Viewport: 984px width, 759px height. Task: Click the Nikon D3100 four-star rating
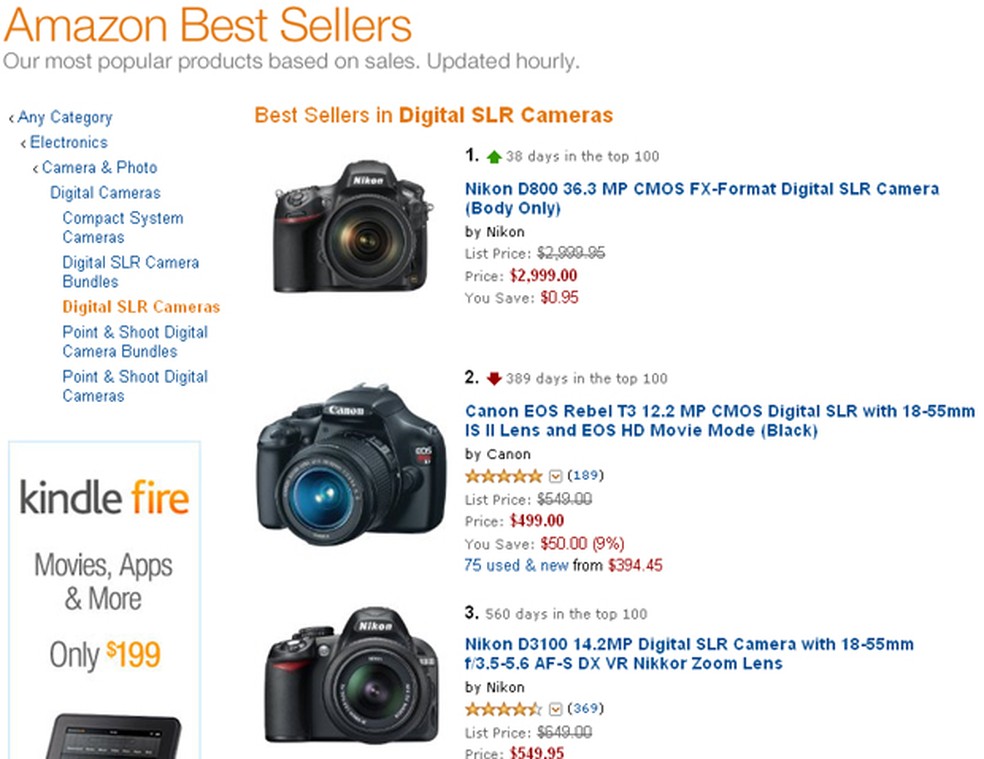(x=503, y=709)
